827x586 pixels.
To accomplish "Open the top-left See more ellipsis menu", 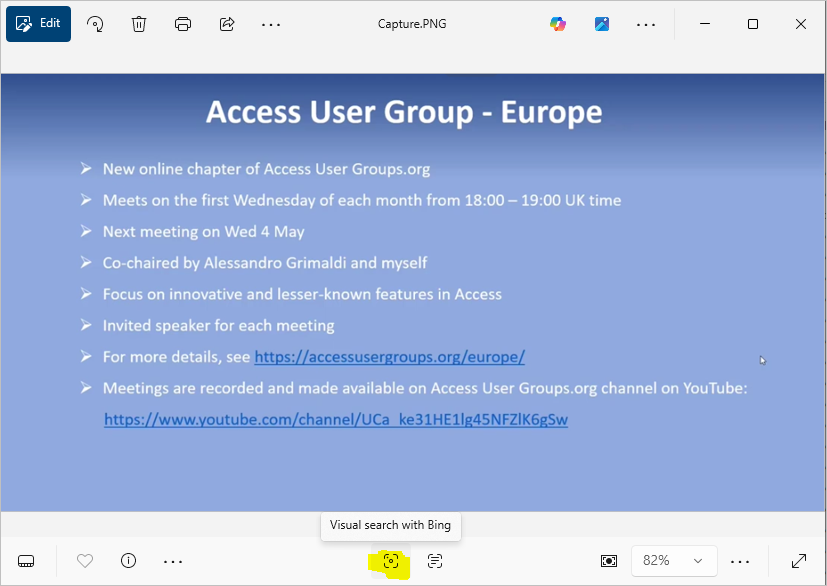I will coord(271,24).
